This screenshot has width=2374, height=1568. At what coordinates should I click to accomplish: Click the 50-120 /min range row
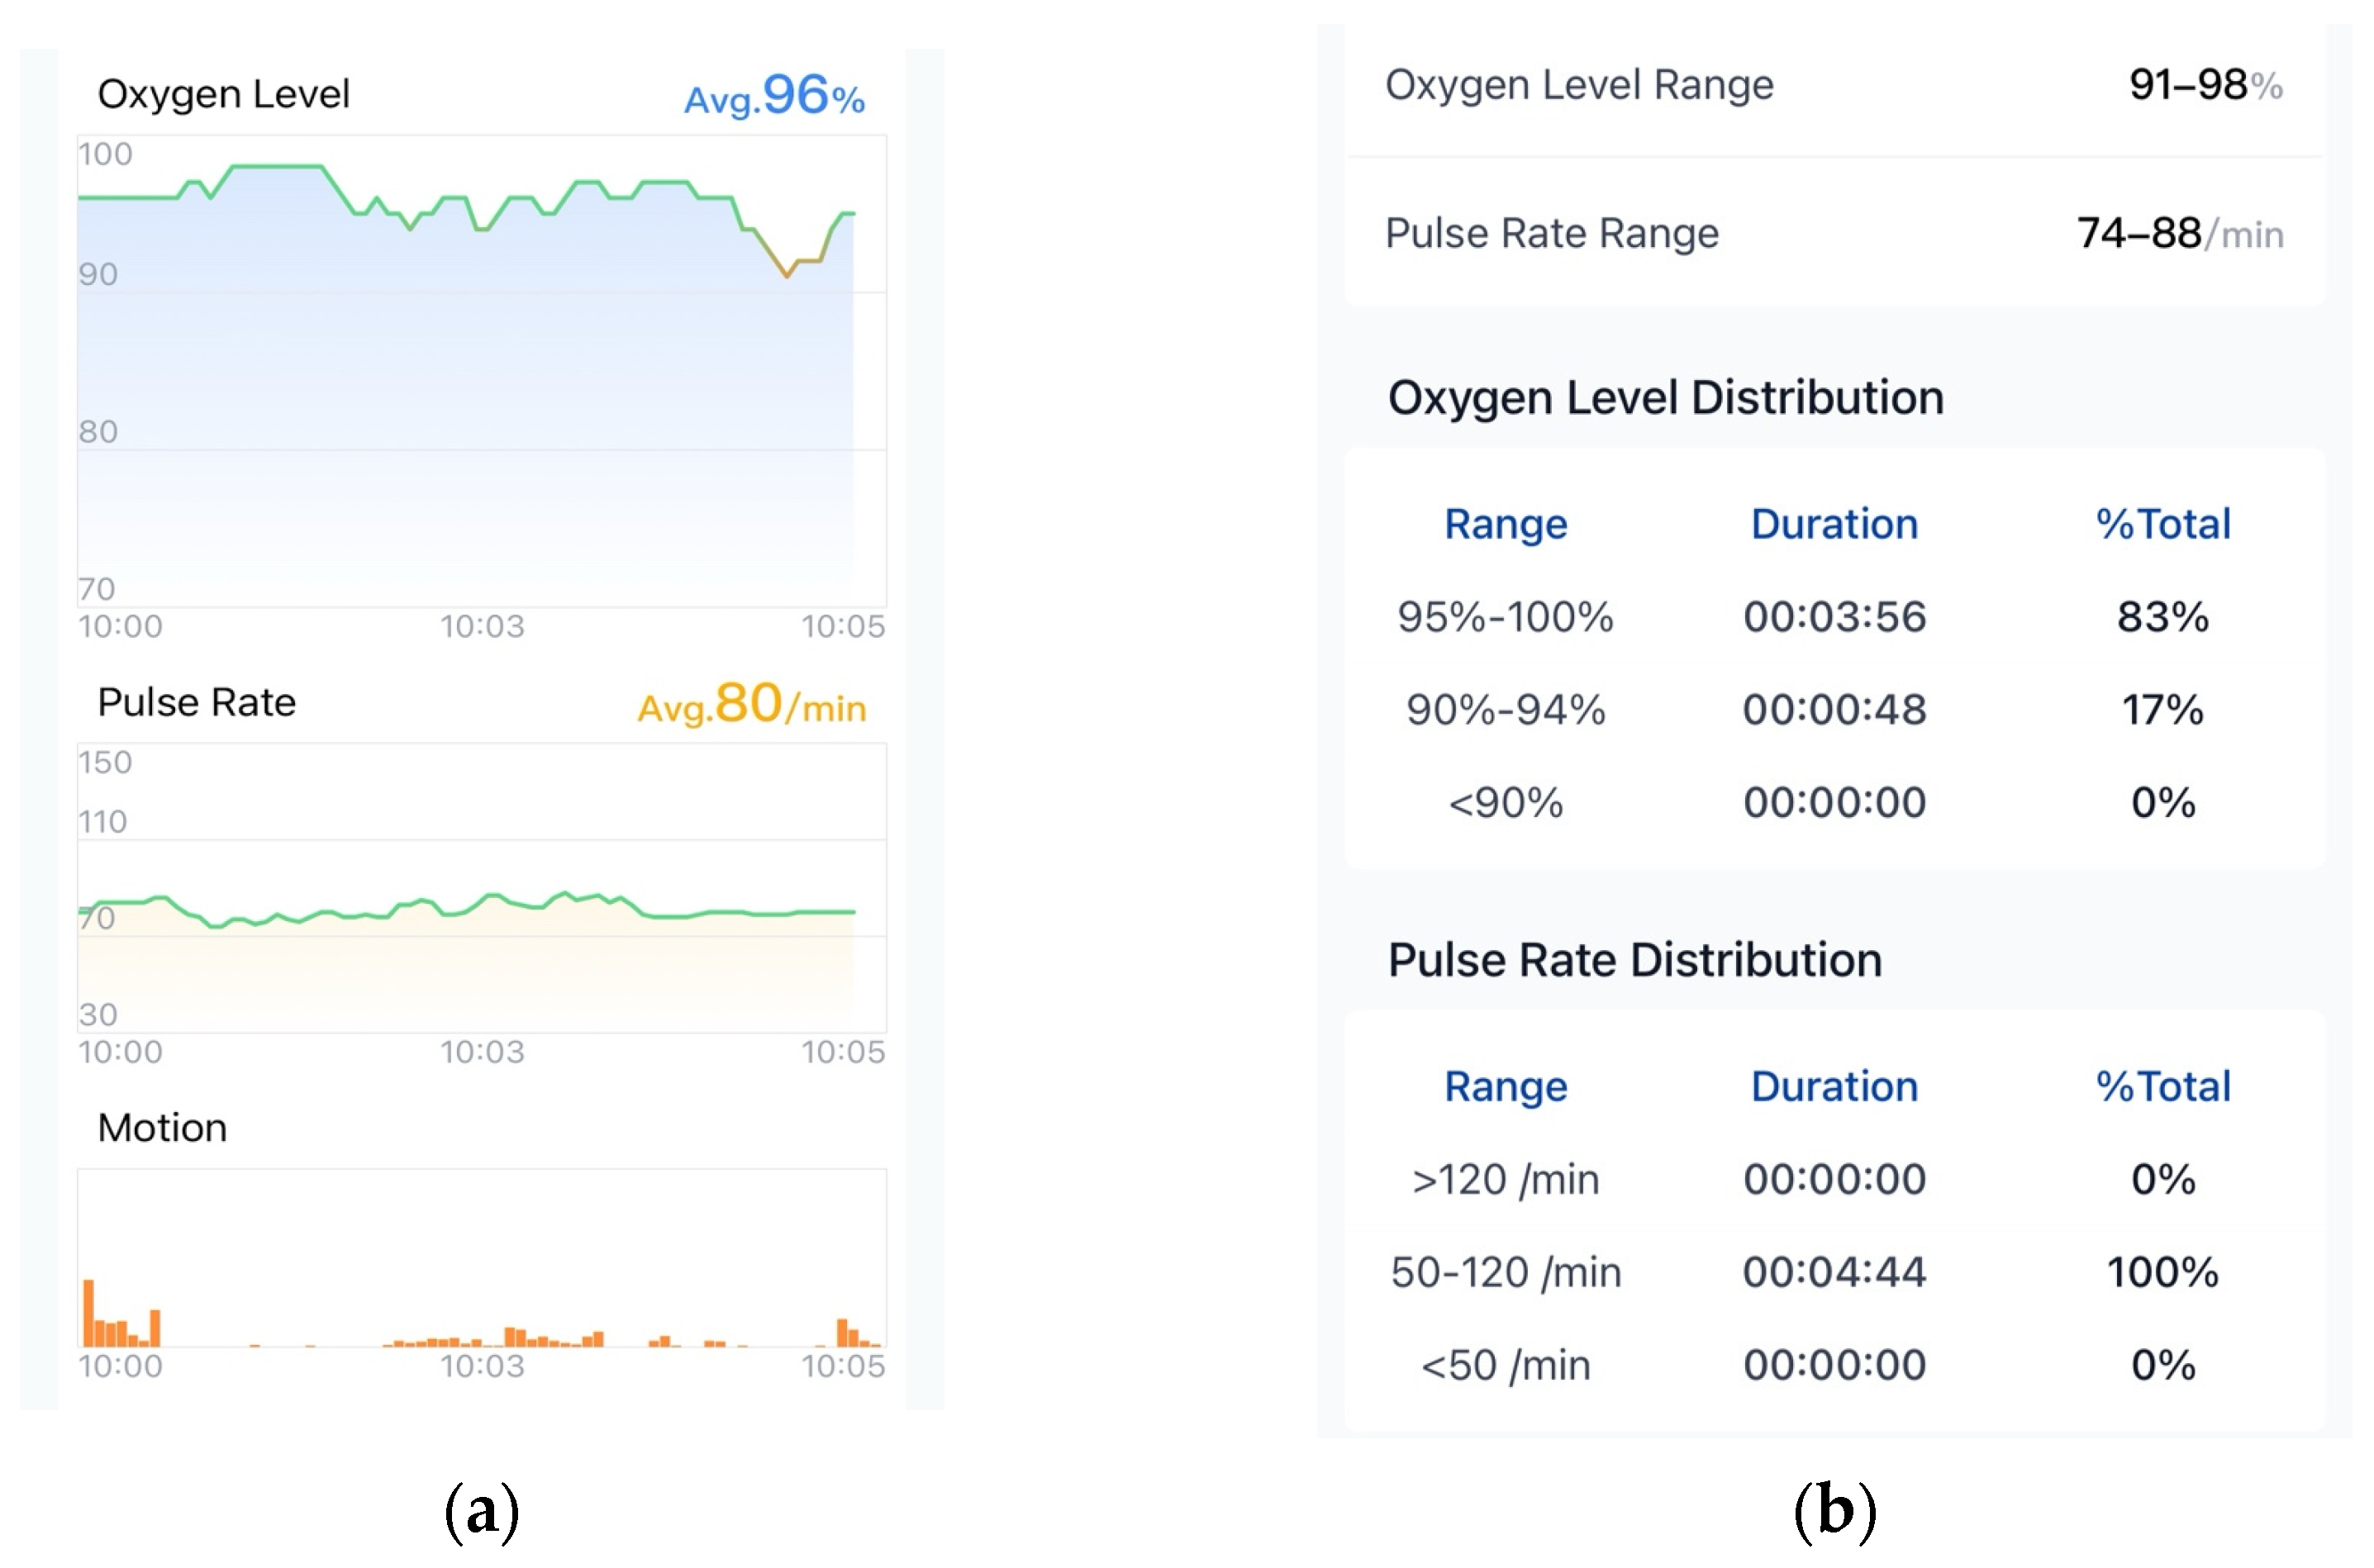pyautogui.click(x=1834, y=1272)
